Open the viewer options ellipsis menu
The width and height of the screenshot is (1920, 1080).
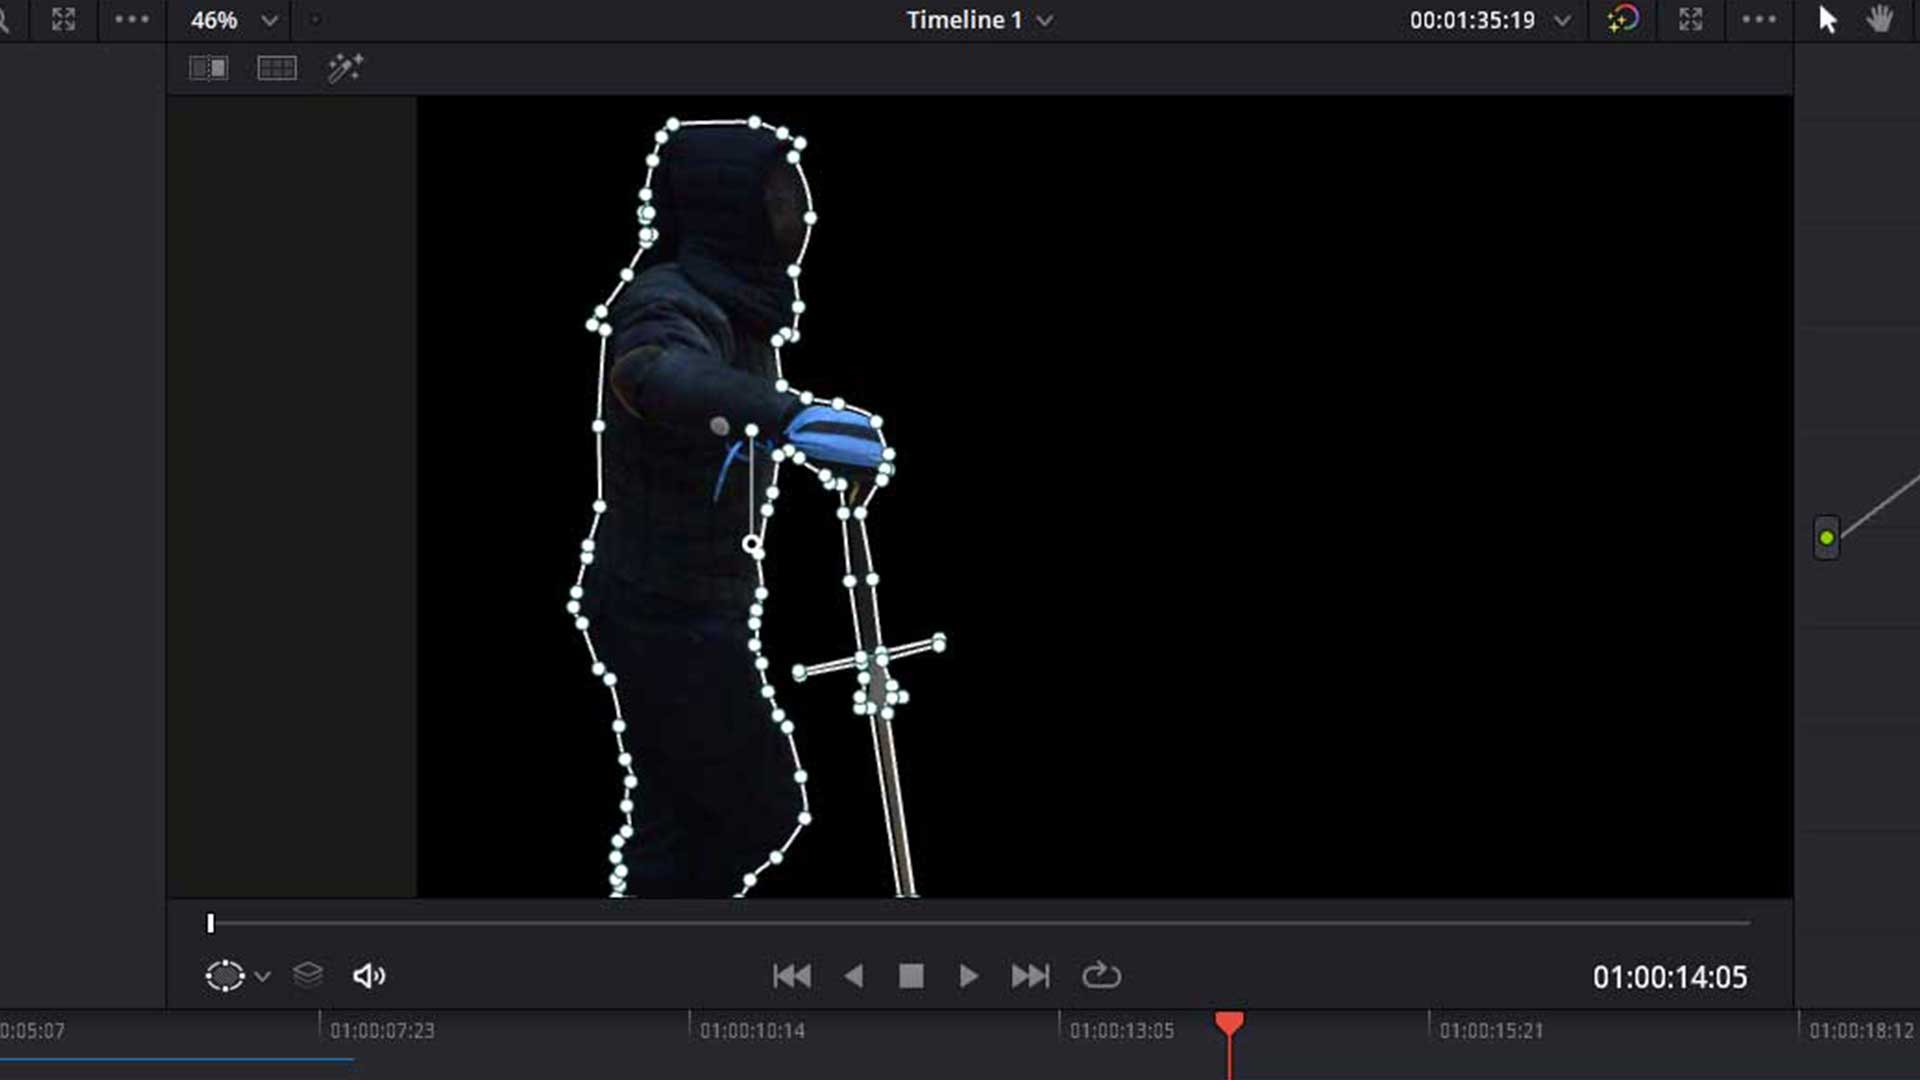coord(1757,18)
